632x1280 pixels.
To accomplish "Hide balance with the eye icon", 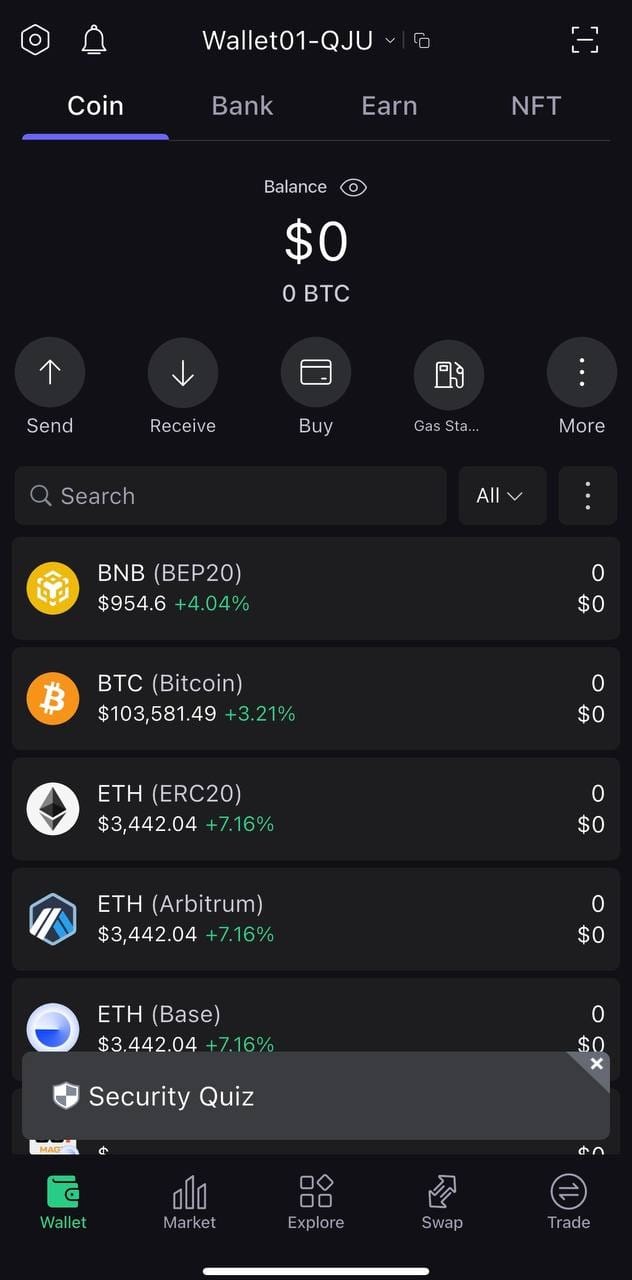I will pyautogui.click(x=353, y=187).
